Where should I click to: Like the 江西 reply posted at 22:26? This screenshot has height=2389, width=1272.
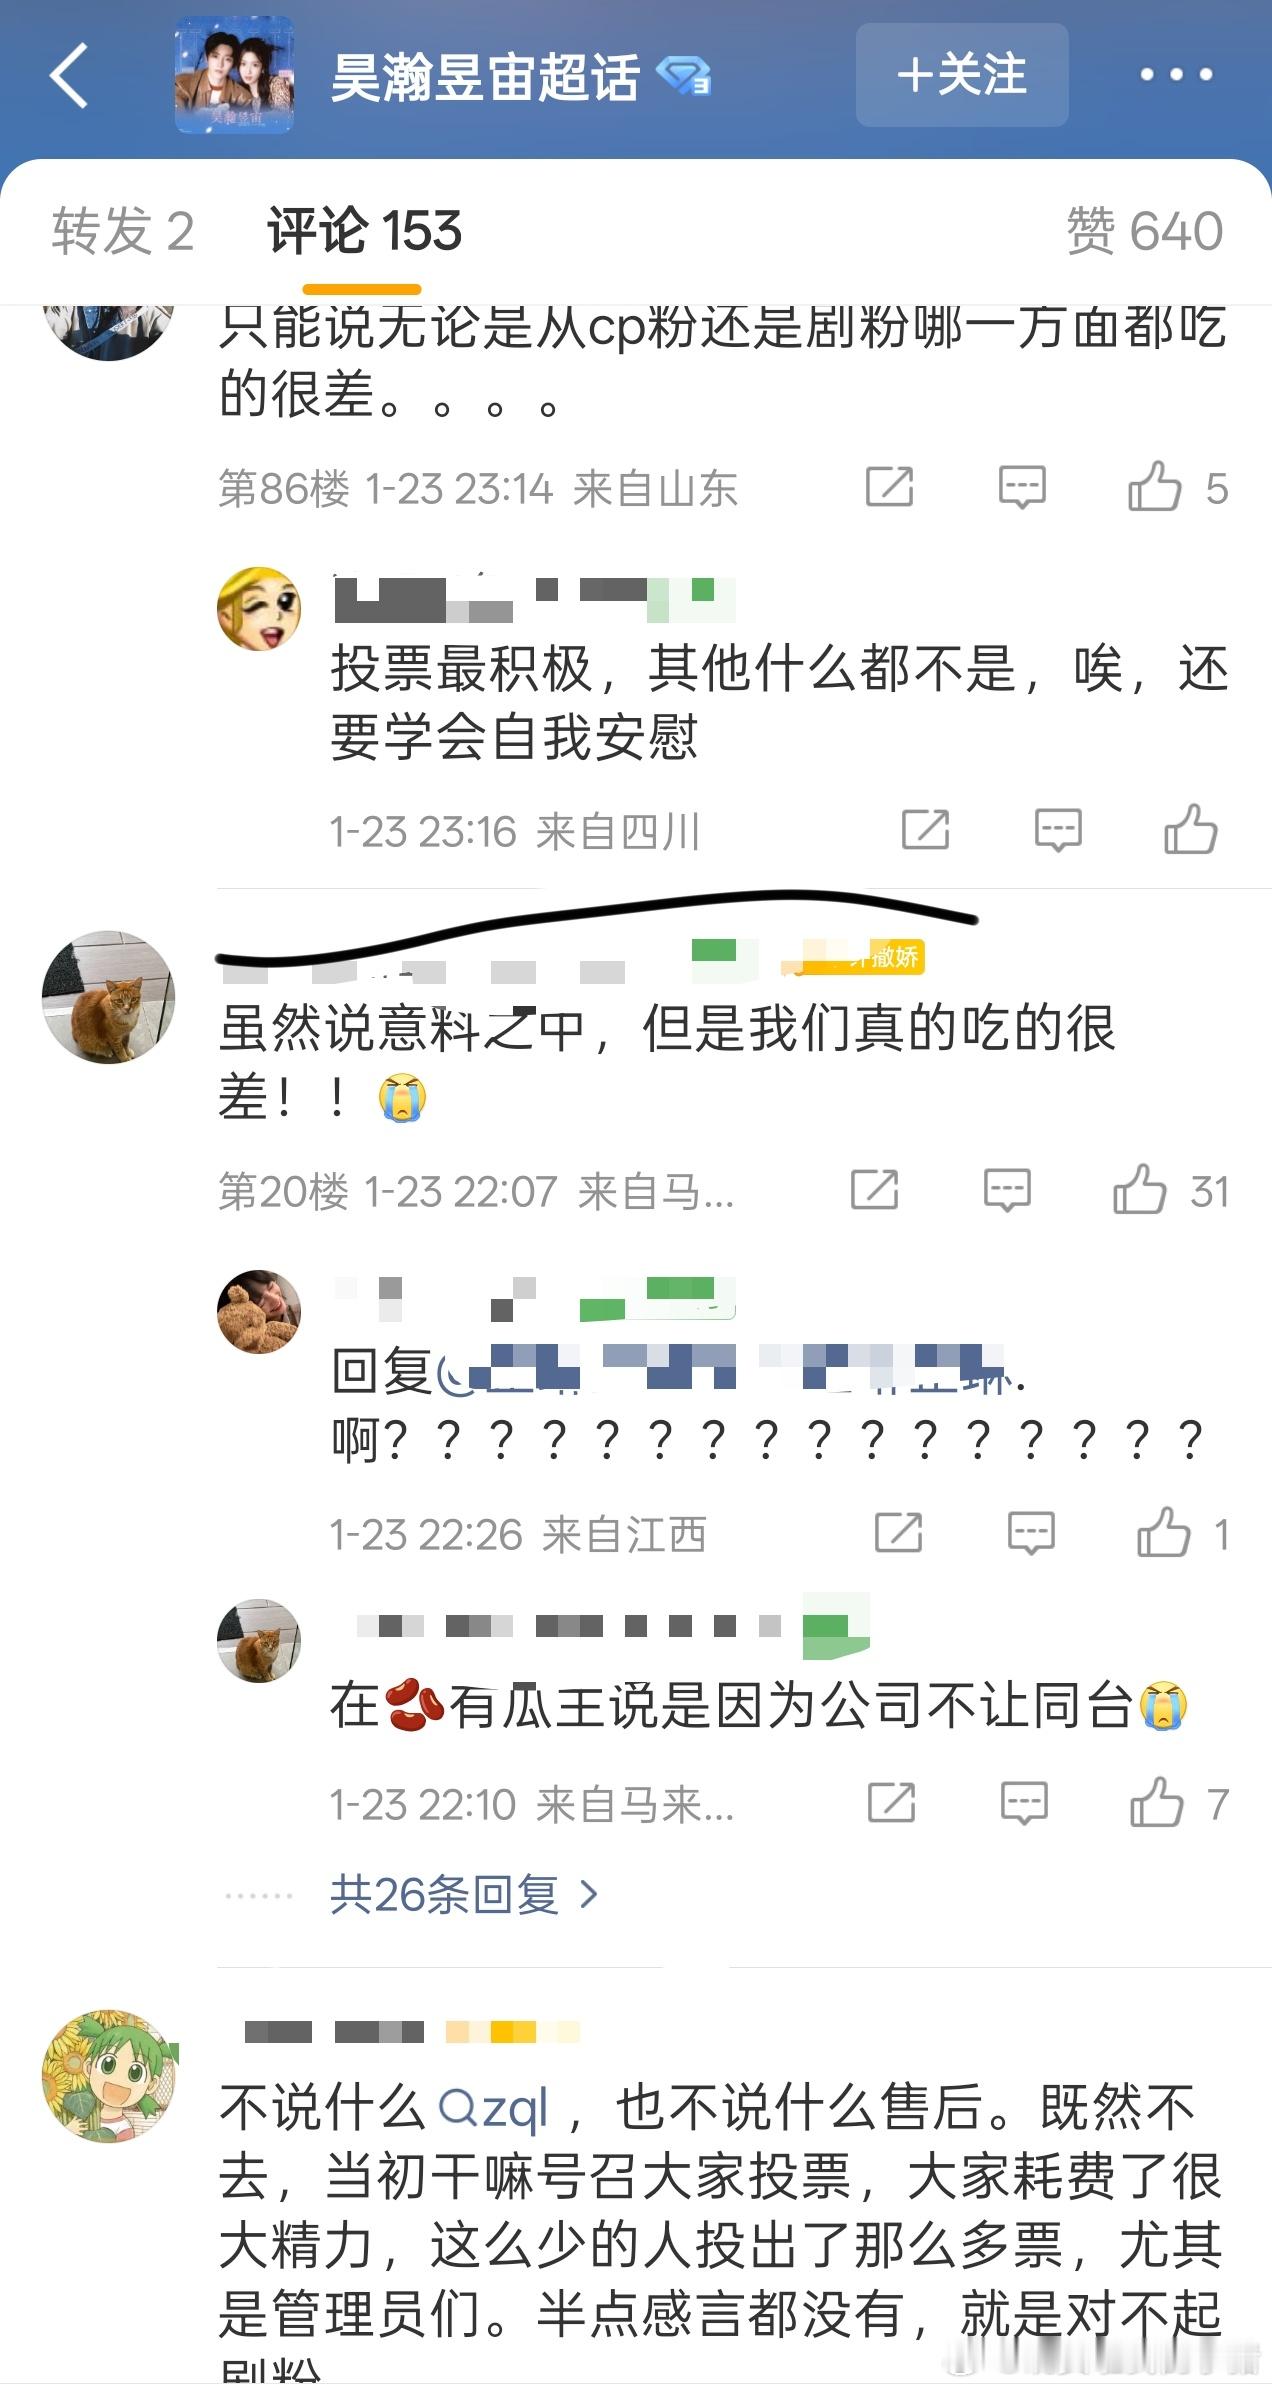tap(1163, 1532)
